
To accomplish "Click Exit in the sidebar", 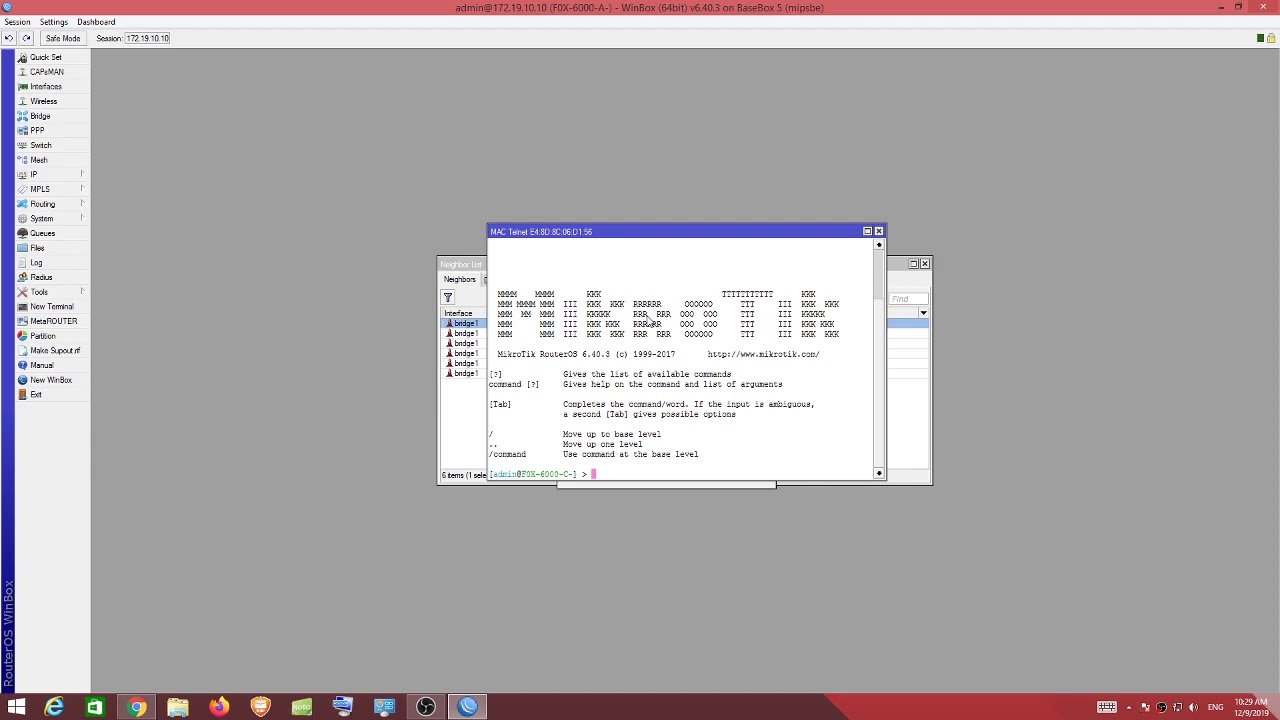I will pos(35,394).
